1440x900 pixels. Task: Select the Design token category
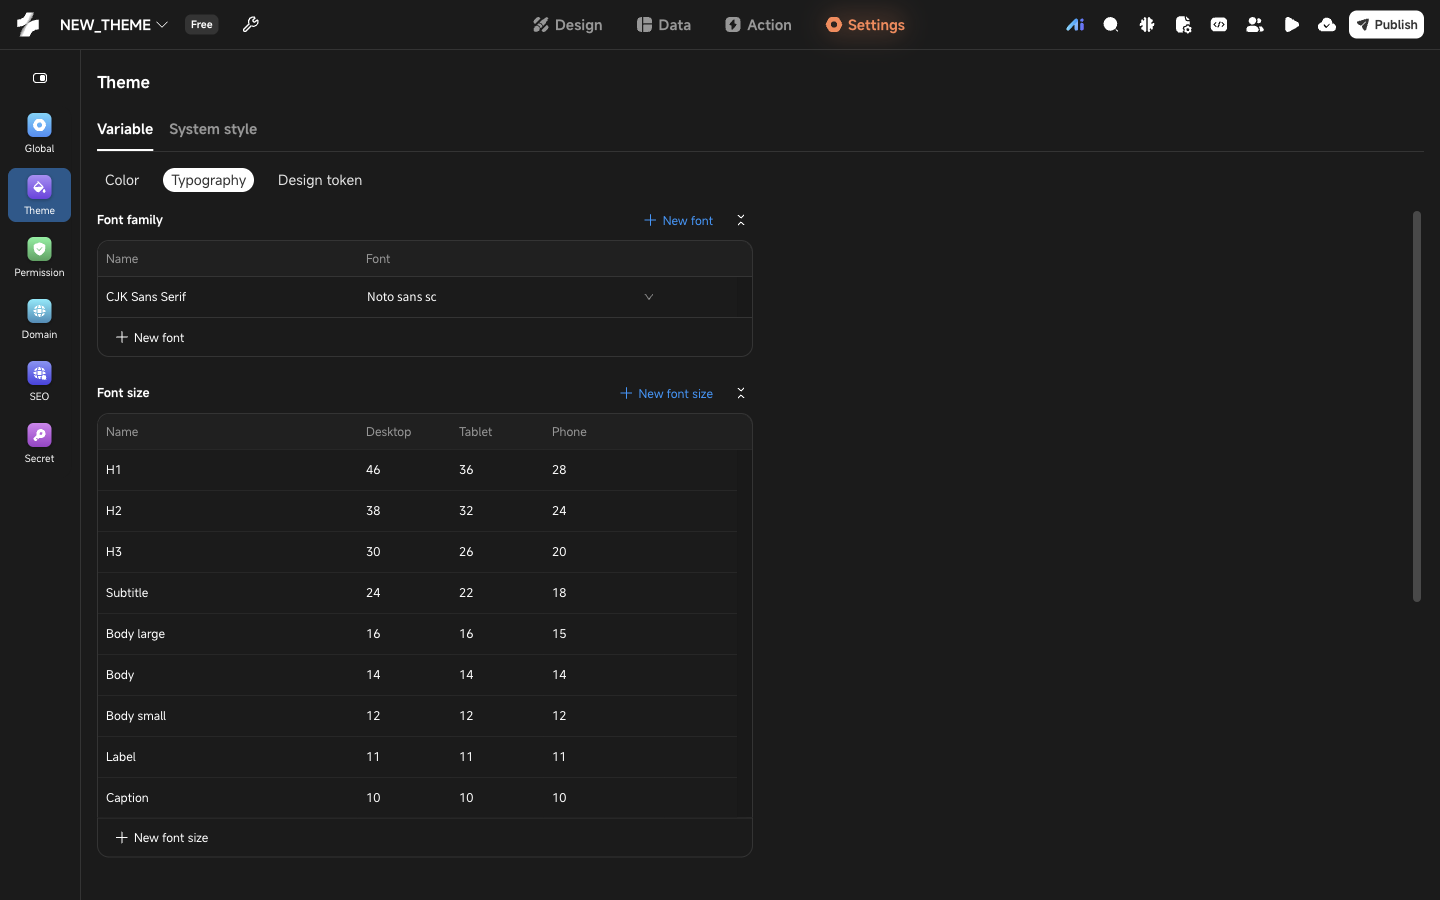click(320, 180)
